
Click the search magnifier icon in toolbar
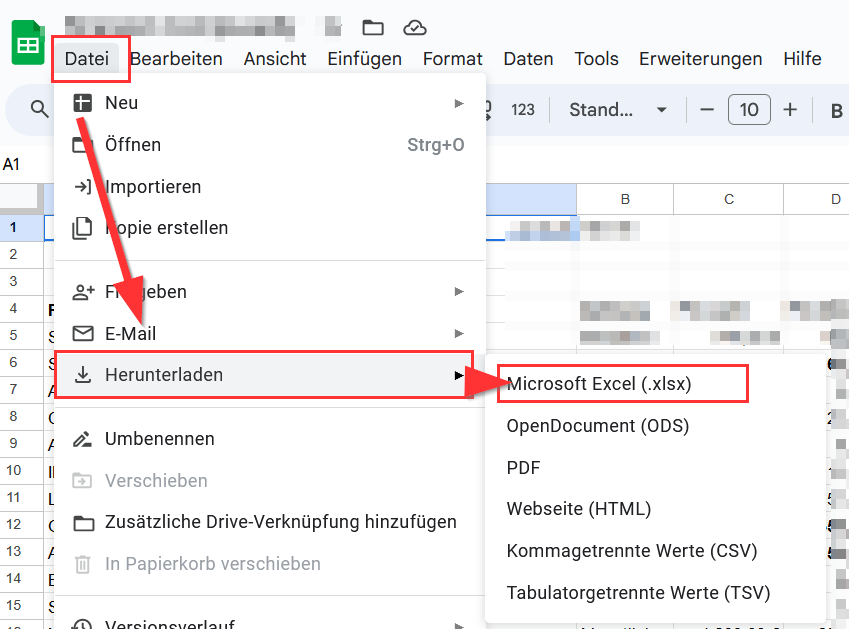40,110
